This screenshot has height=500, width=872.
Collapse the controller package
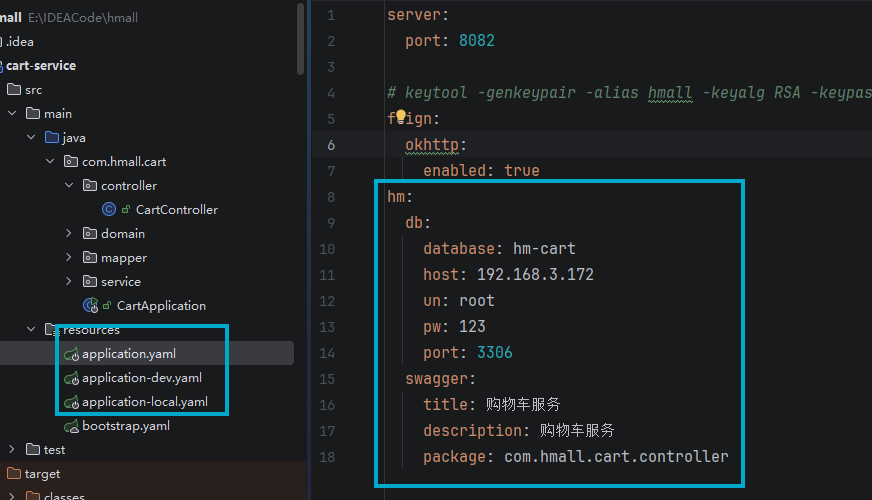[x=69, y=185]
